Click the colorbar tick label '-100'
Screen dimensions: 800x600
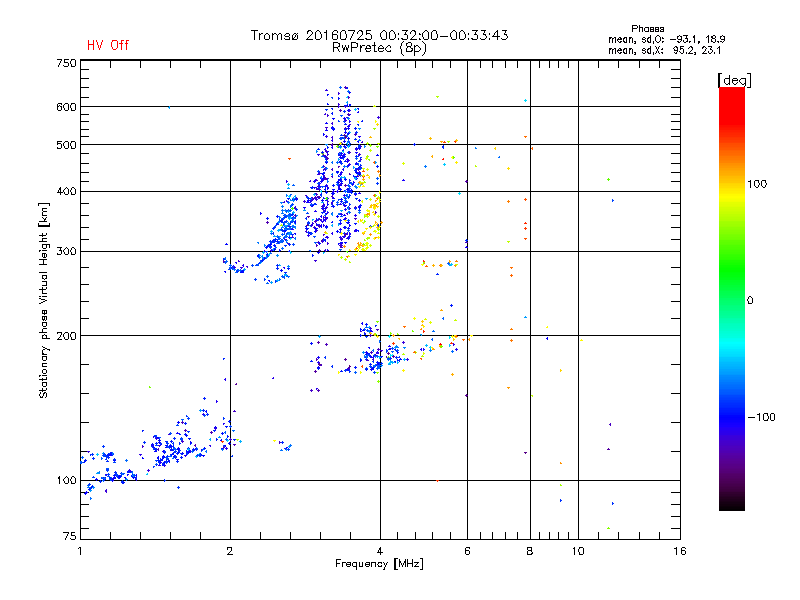761,417
